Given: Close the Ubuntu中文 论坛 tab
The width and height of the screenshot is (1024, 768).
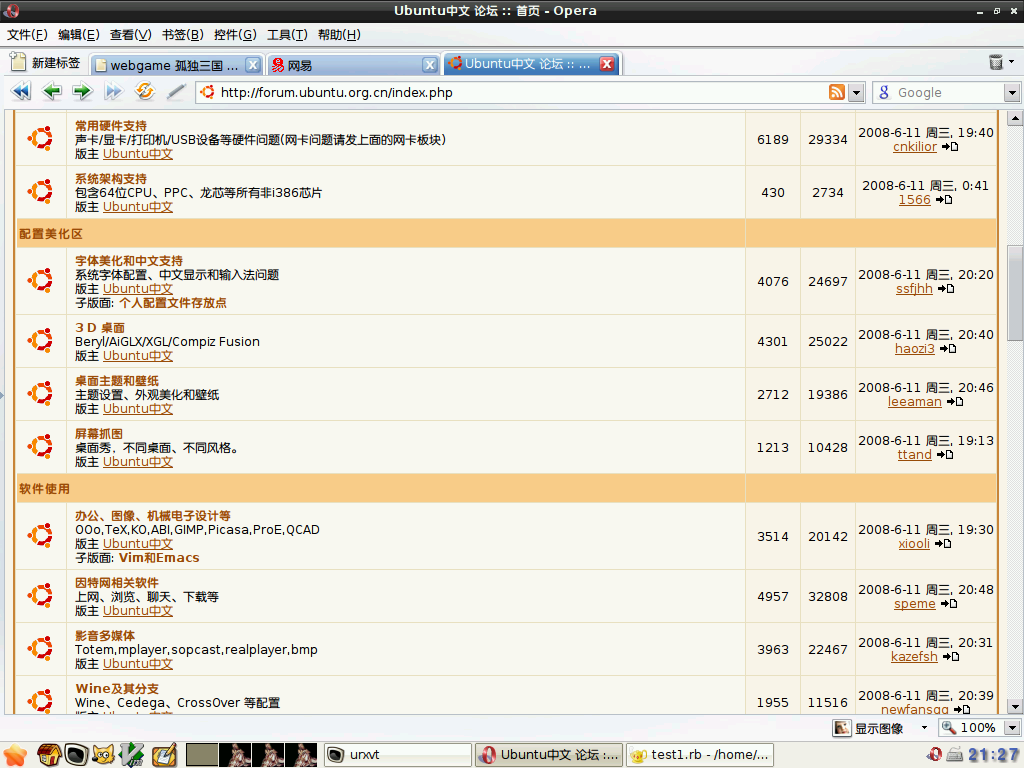Looking at the screenshot, I should point(607,63).
